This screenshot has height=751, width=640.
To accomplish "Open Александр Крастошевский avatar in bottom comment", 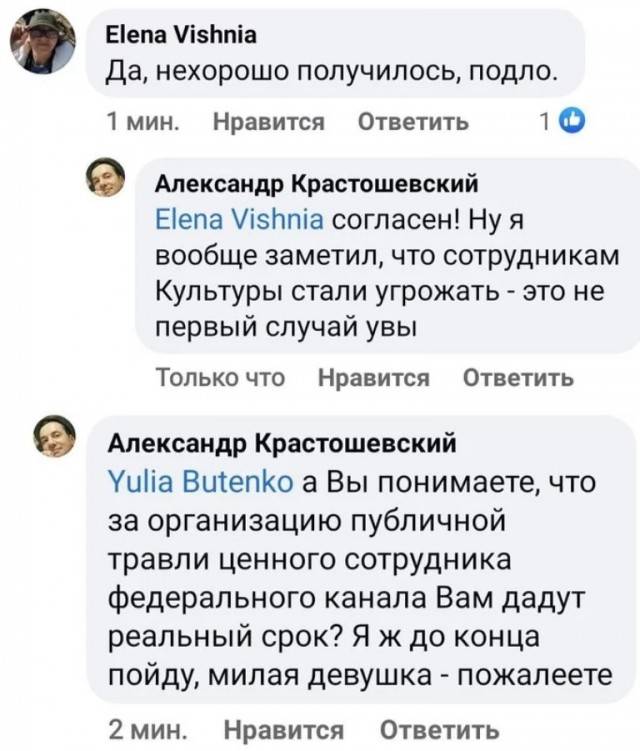I will (57, 436).
